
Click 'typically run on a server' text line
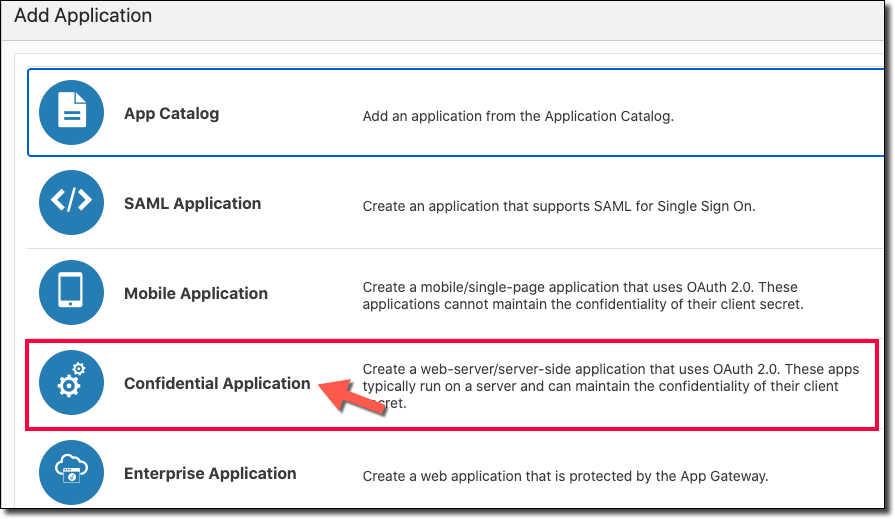(600, 386)
